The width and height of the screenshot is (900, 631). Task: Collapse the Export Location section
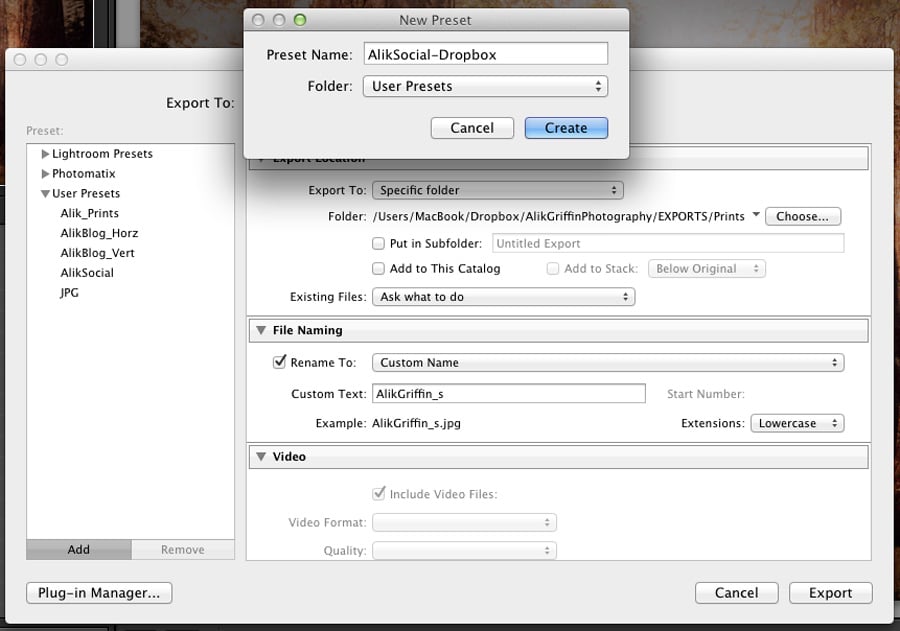pyautogui.click(x=261, y=157)
